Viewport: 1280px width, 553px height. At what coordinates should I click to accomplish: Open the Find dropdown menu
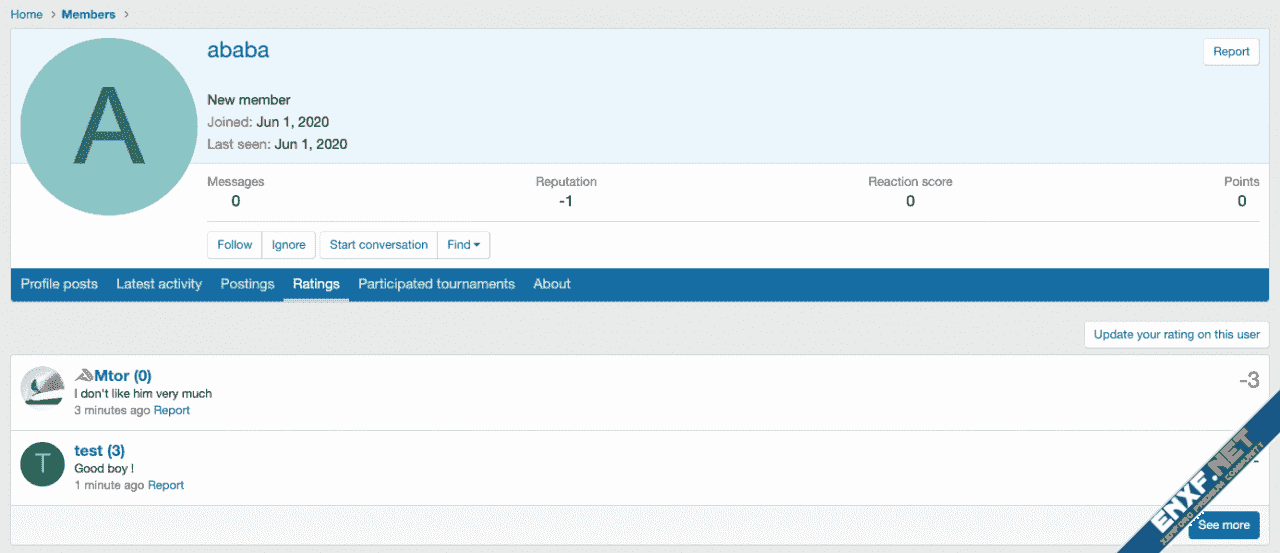[x=463, y=245]
